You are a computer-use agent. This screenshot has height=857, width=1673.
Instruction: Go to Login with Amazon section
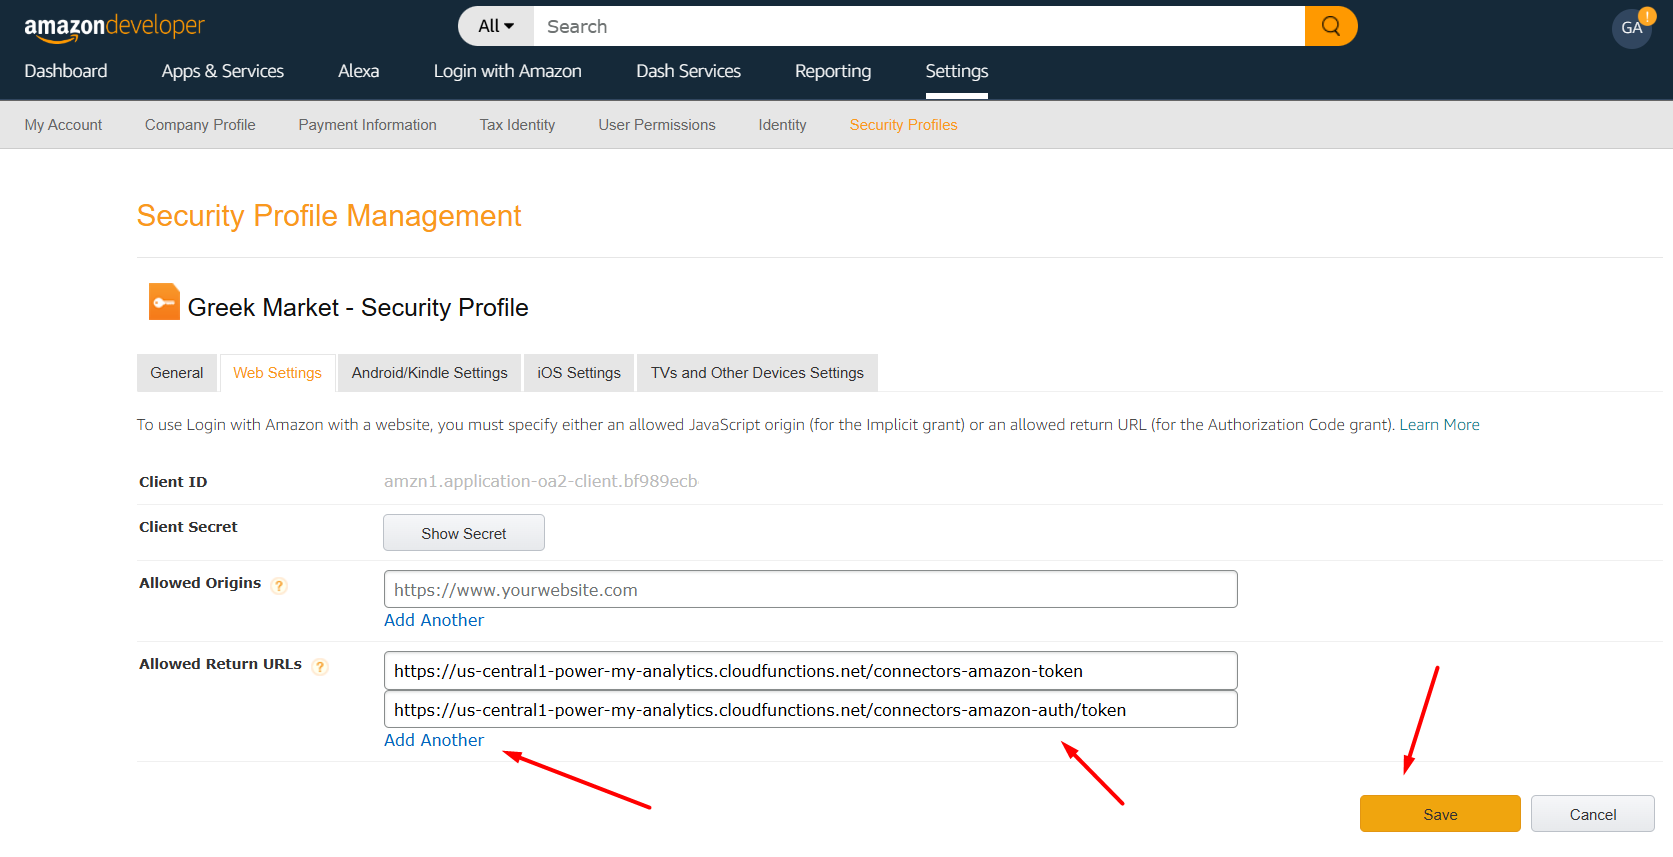click(x=507, y=71)
